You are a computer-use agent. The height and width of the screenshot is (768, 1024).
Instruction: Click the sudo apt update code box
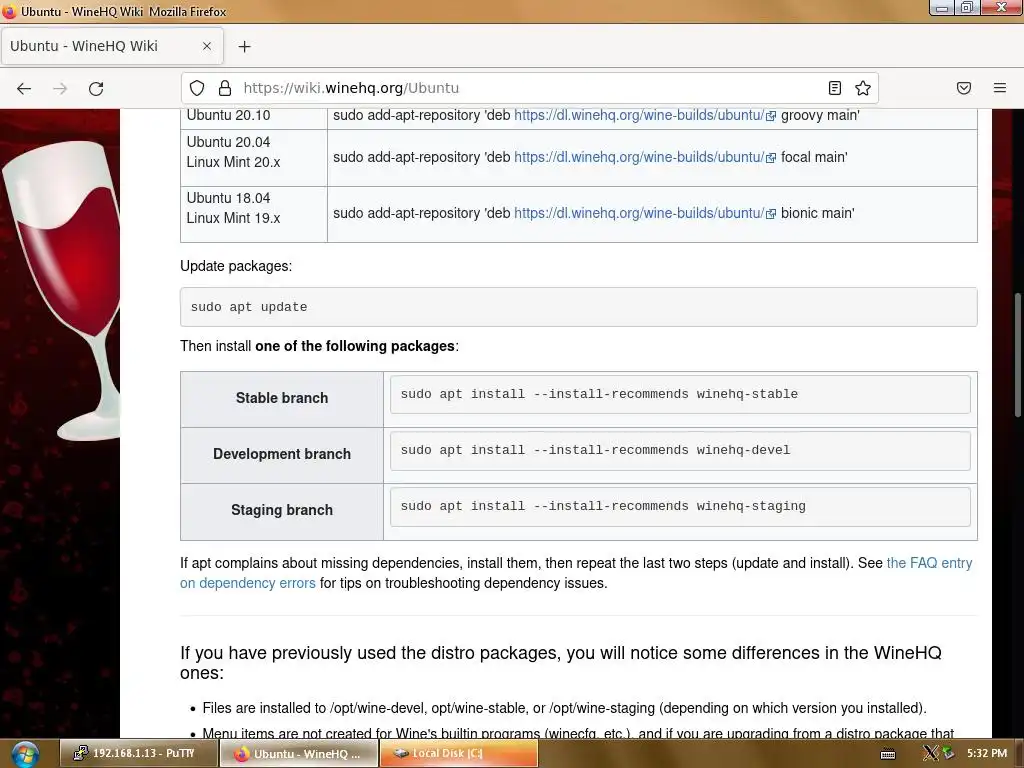point(579,307)
